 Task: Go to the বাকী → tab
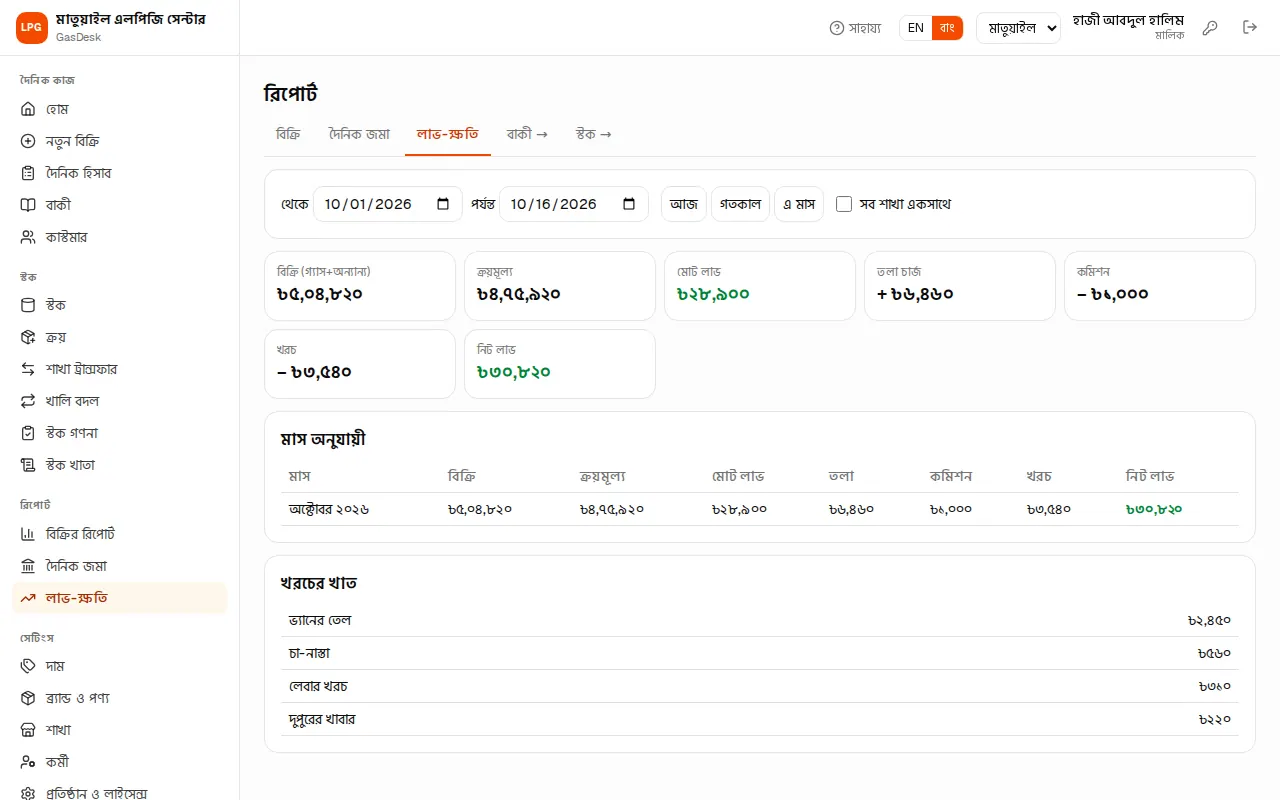527,134
